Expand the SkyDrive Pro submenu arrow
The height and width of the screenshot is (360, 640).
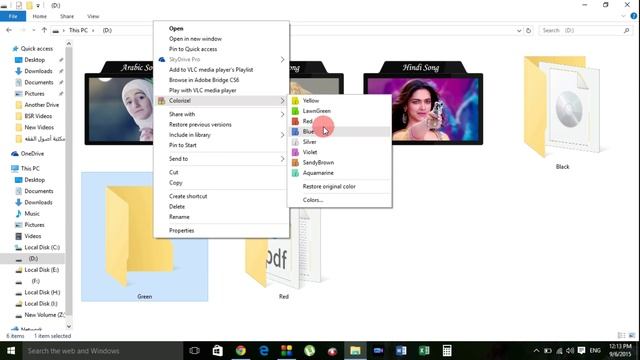282,60
